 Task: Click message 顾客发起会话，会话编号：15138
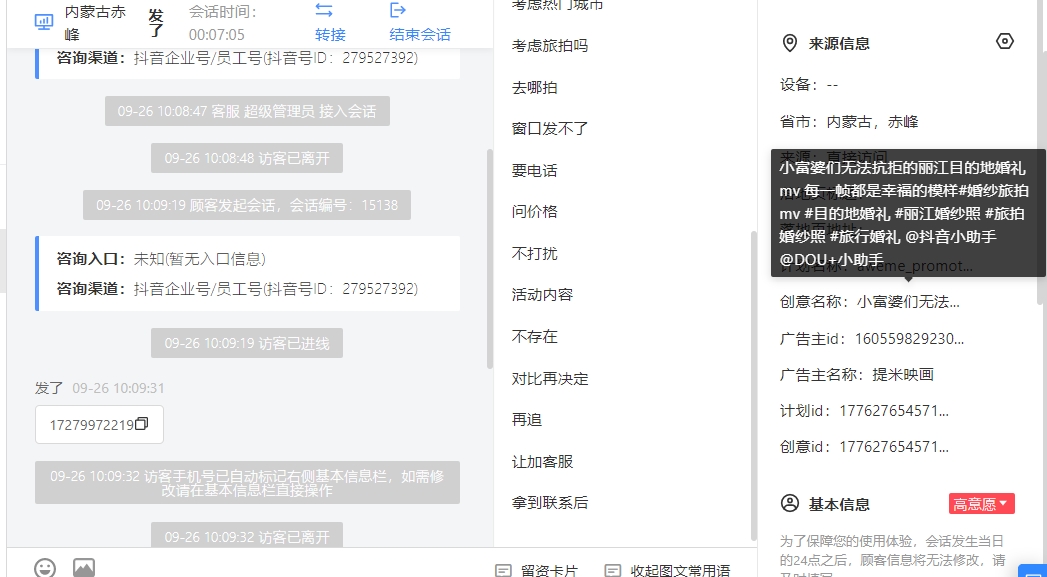tap(247, 205)
